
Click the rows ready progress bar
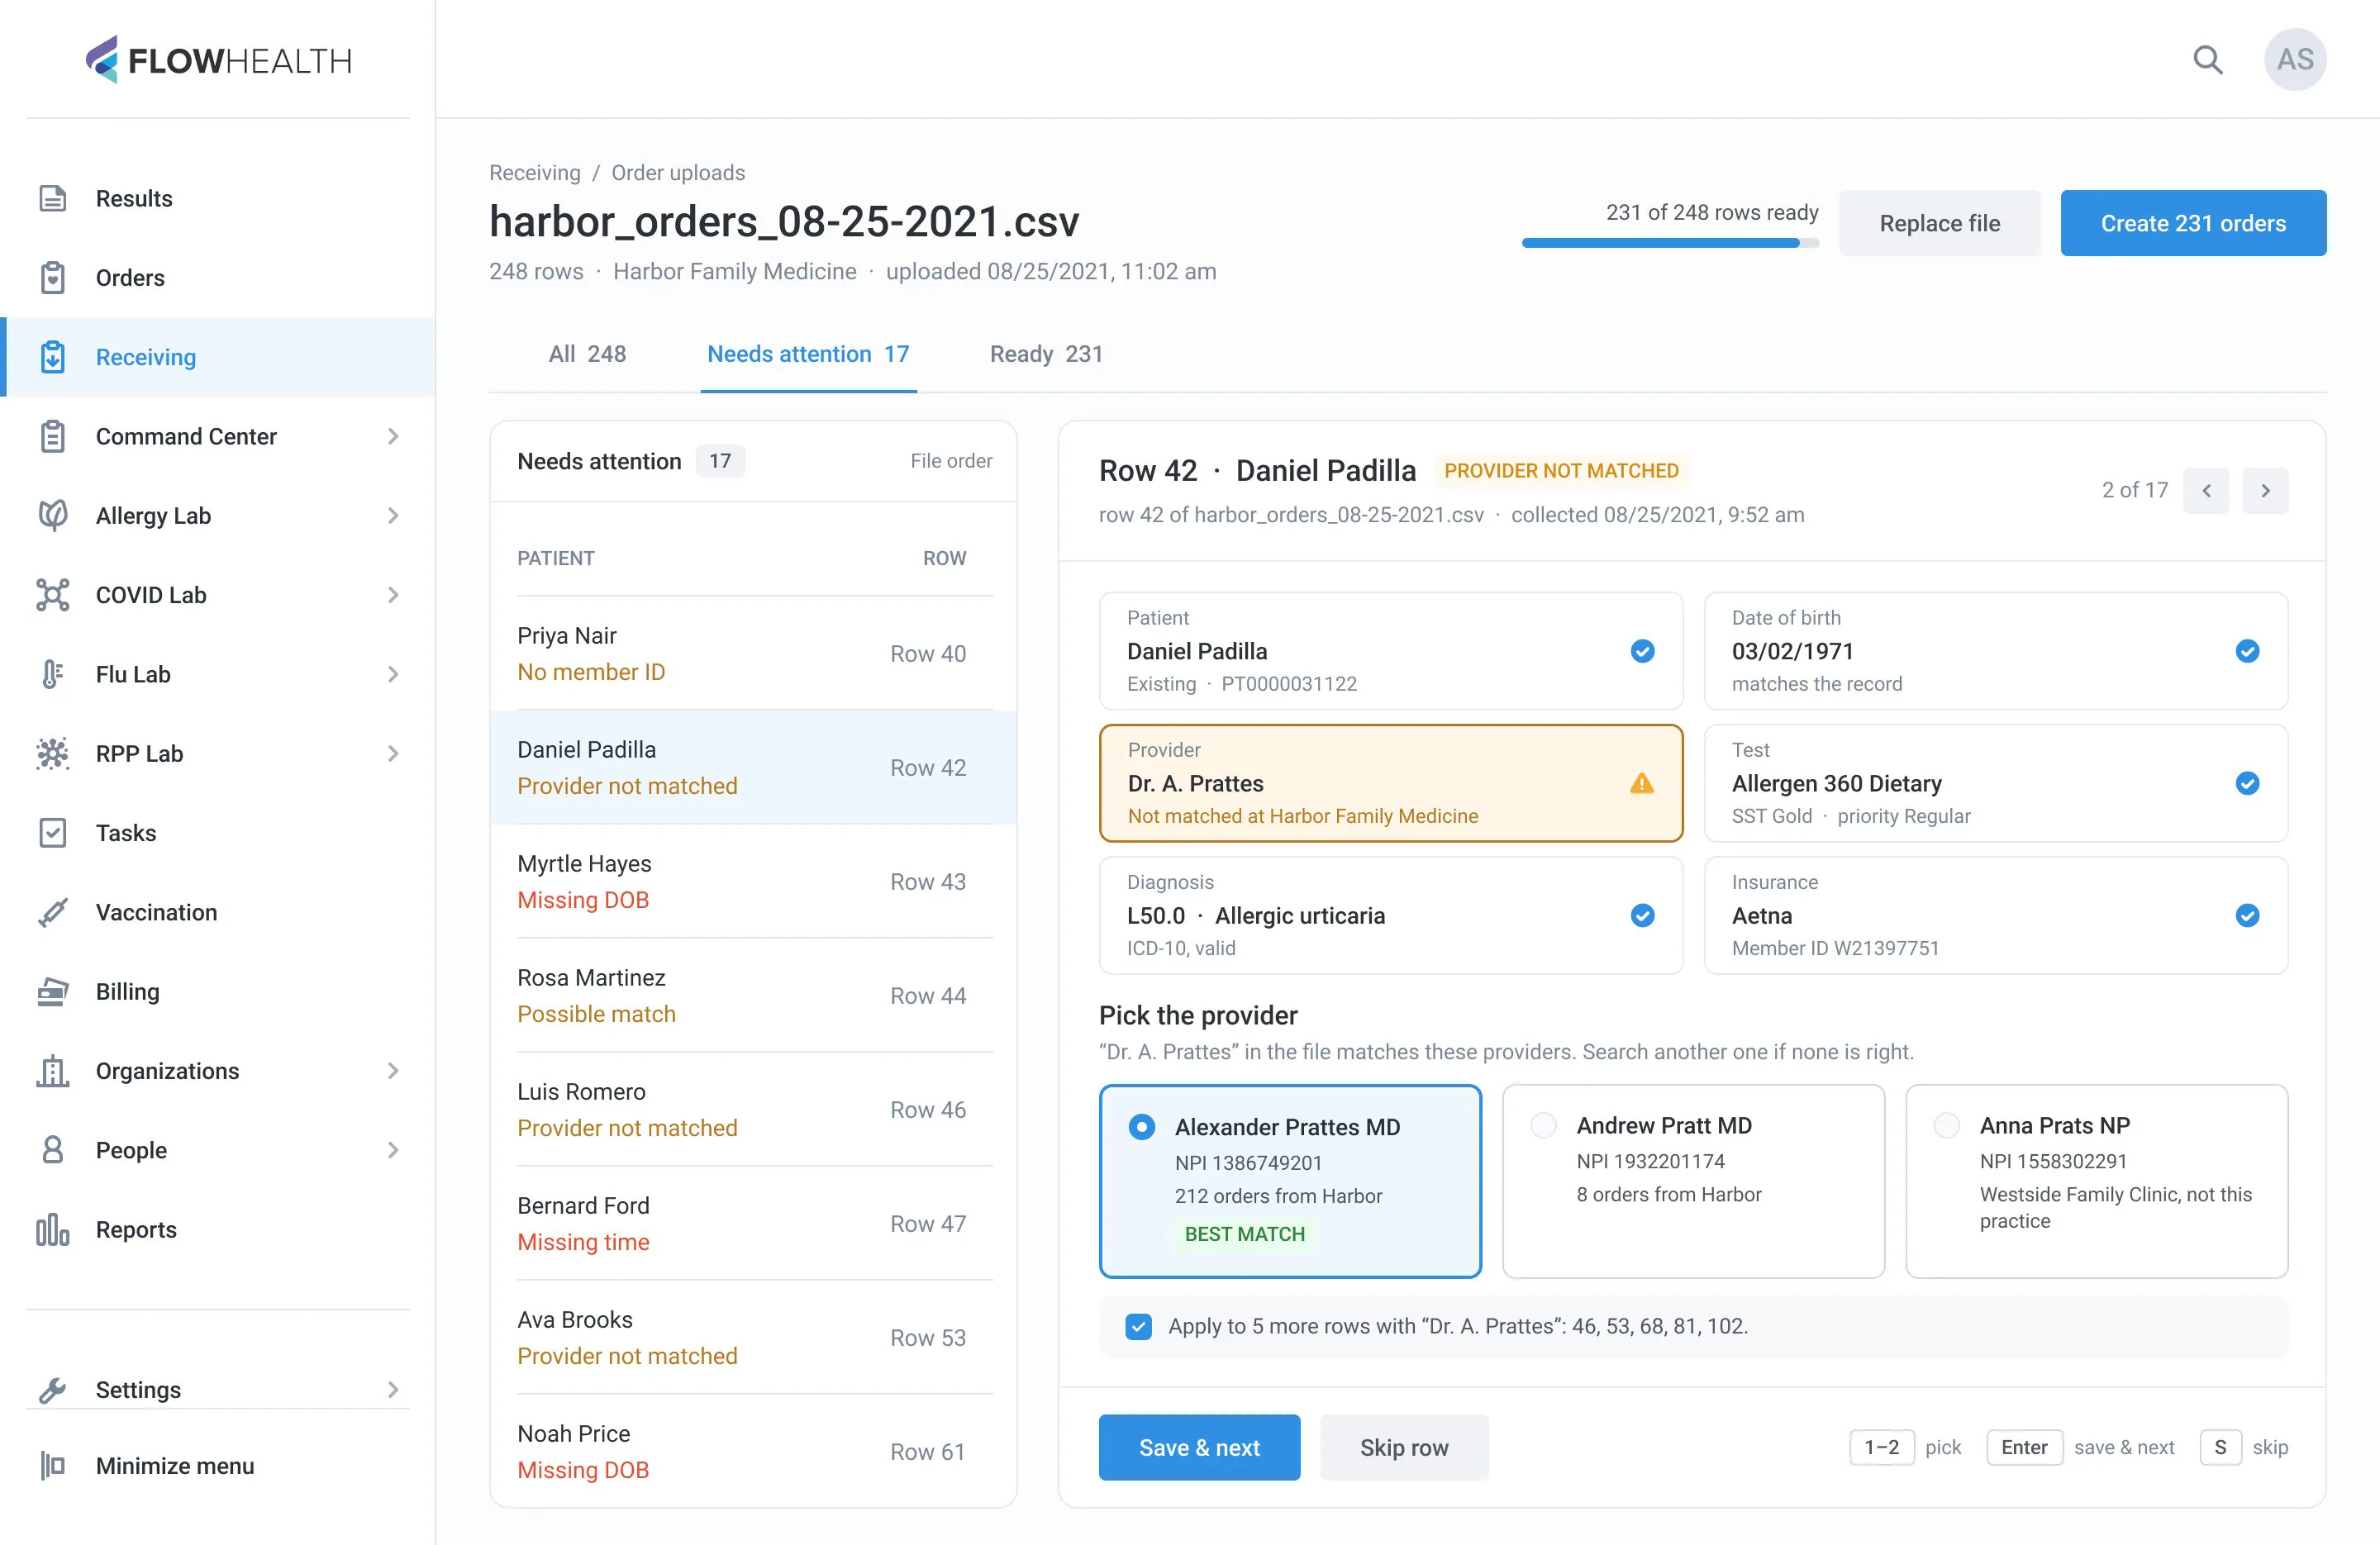pyautogui.click(x=1669, y=243)
